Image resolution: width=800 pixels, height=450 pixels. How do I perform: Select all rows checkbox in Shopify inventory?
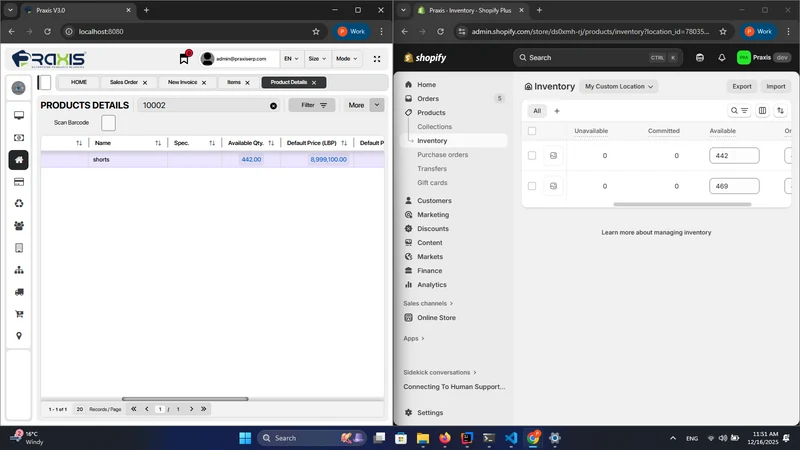click(532, 131)
